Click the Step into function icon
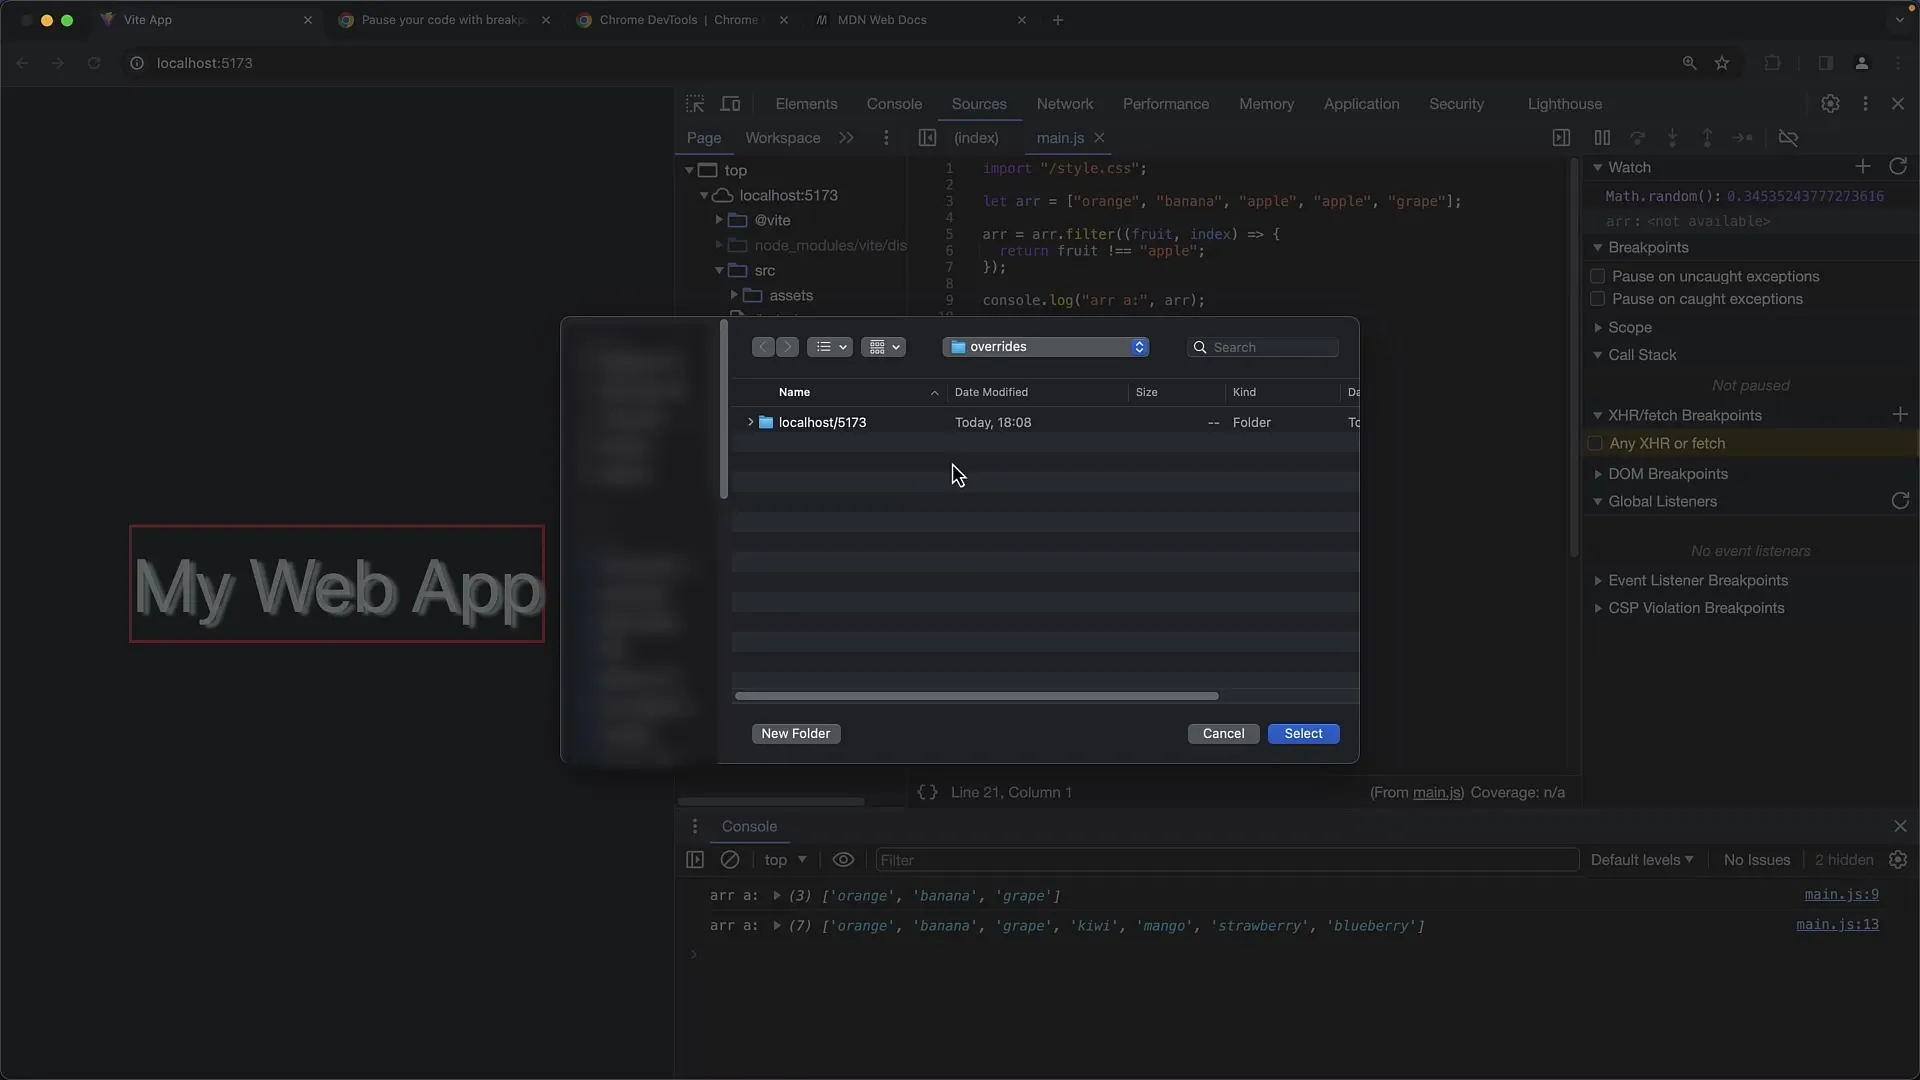 [1672, 138]
